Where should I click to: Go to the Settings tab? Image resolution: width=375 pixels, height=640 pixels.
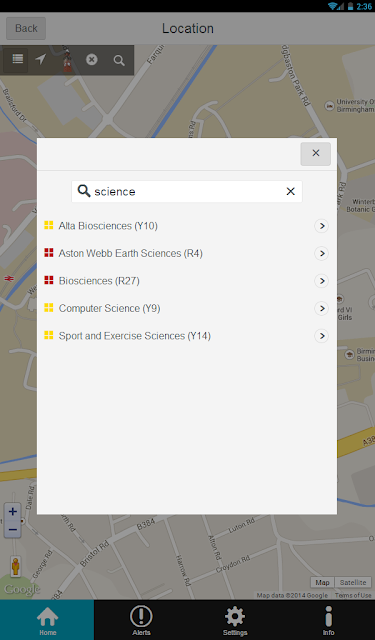235,620
